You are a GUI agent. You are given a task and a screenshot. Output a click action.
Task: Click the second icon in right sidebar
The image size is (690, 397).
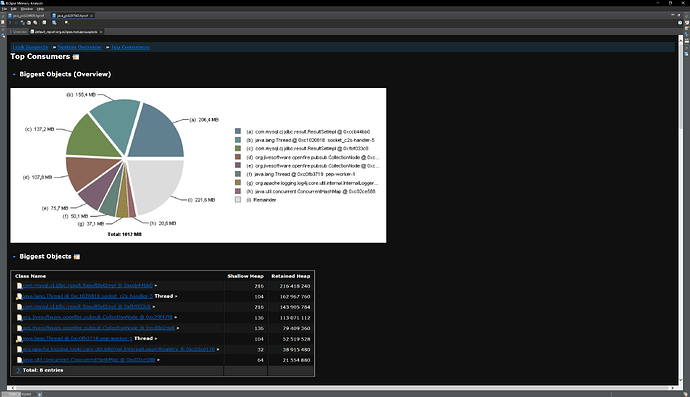point(687,28)
